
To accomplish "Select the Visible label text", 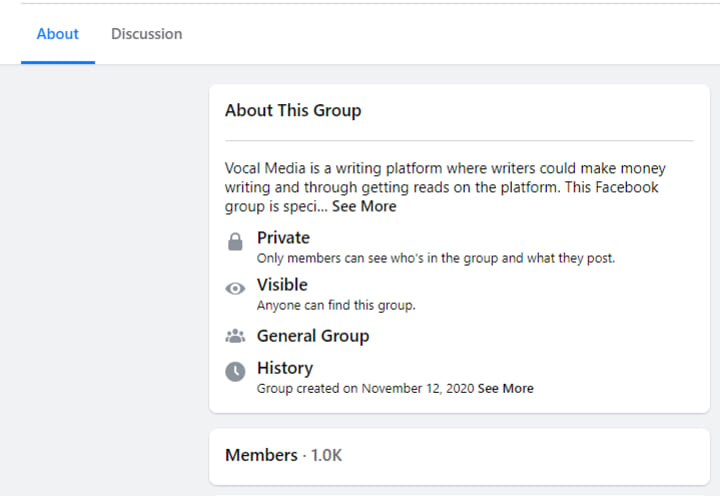I will tap(282, 285).
